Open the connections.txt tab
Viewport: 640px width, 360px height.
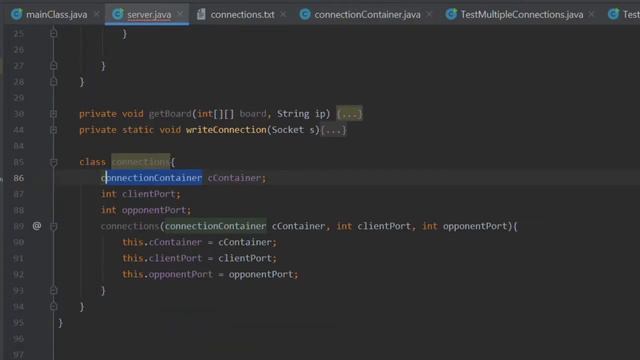(242, 15)
